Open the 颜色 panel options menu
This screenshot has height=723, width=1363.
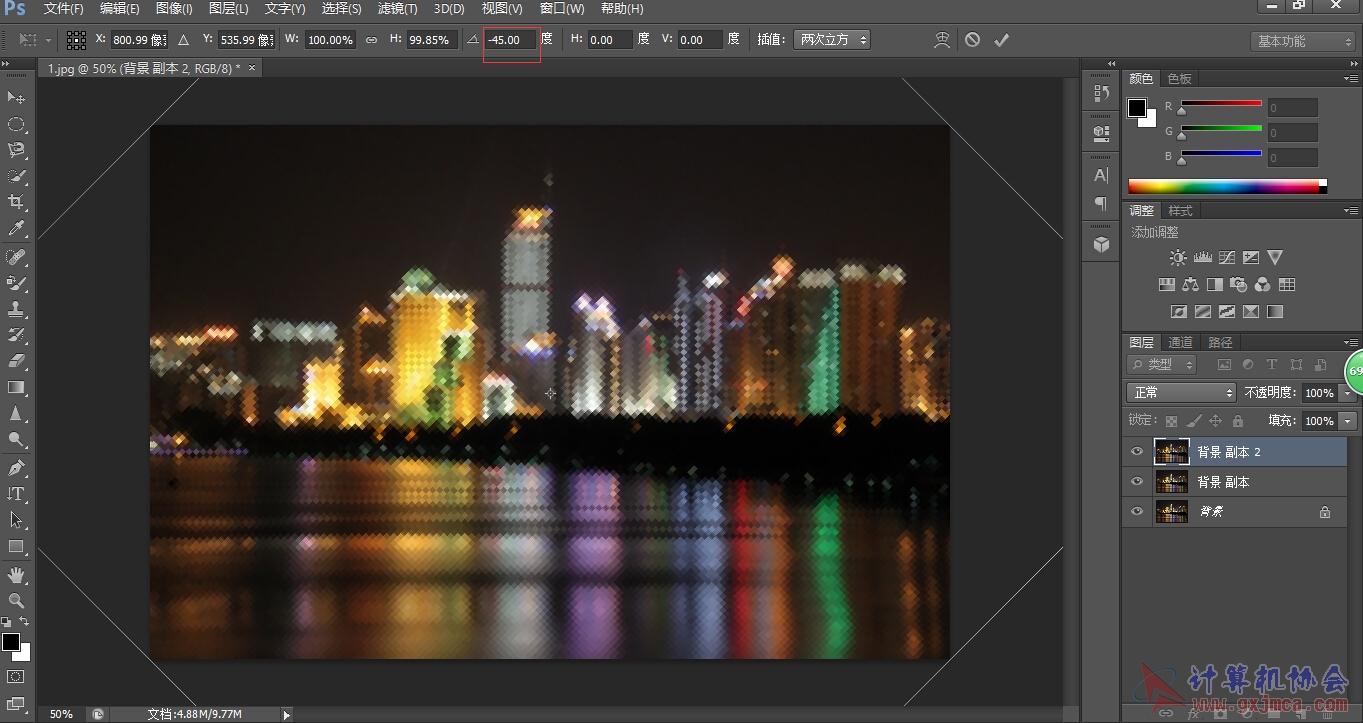pyautogui.click(x=1351, y=78)
